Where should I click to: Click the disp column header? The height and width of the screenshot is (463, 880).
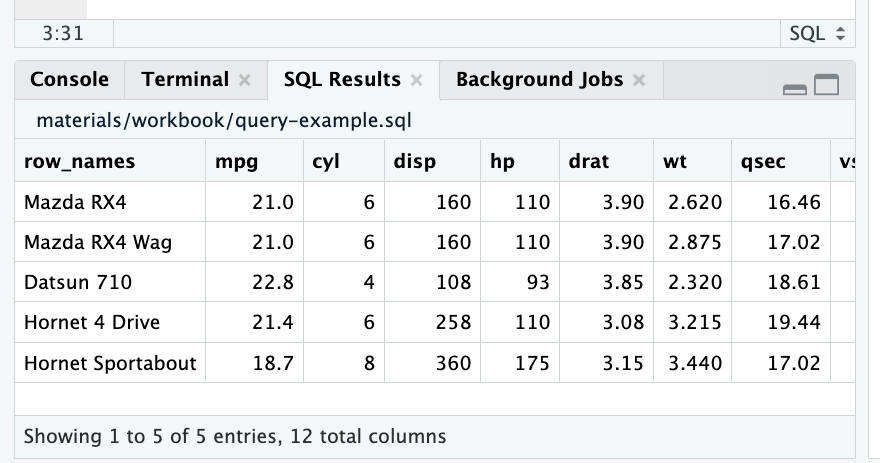coord(414,161)
